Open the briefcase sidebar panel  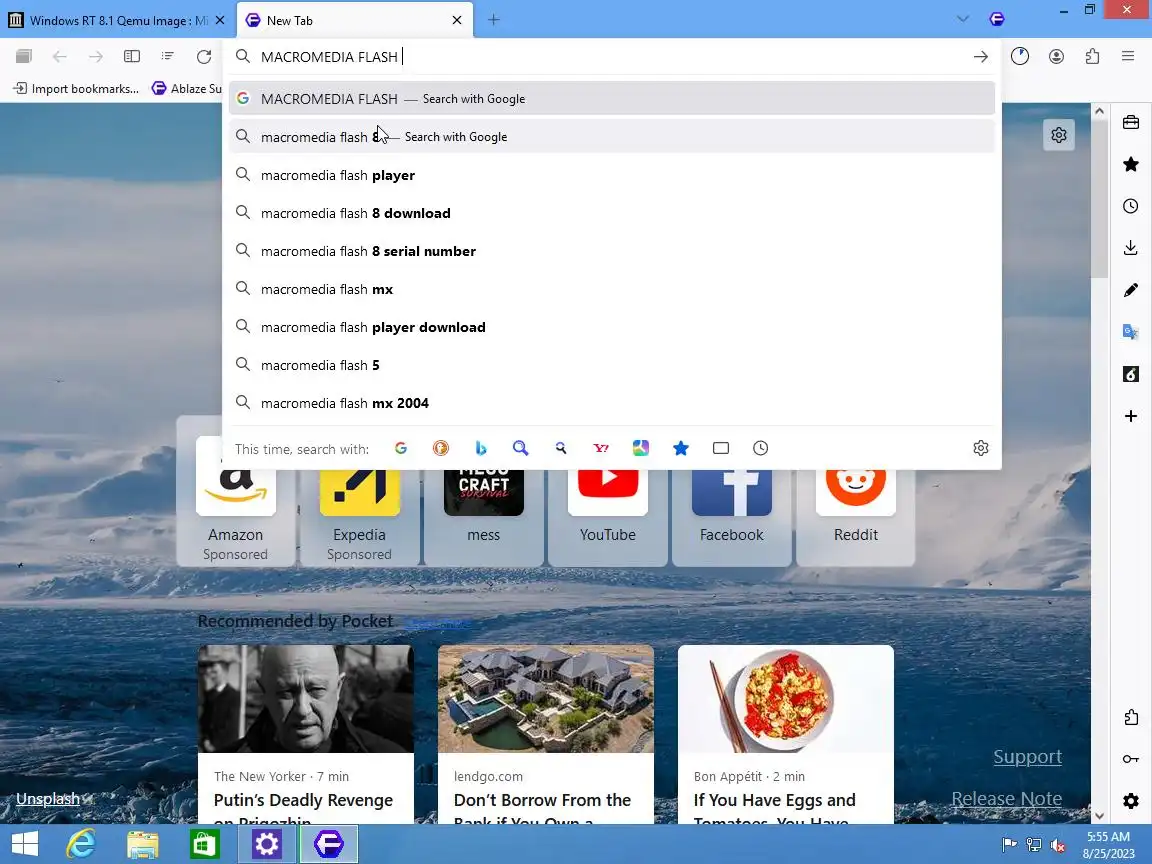(x=1131, y=123)
